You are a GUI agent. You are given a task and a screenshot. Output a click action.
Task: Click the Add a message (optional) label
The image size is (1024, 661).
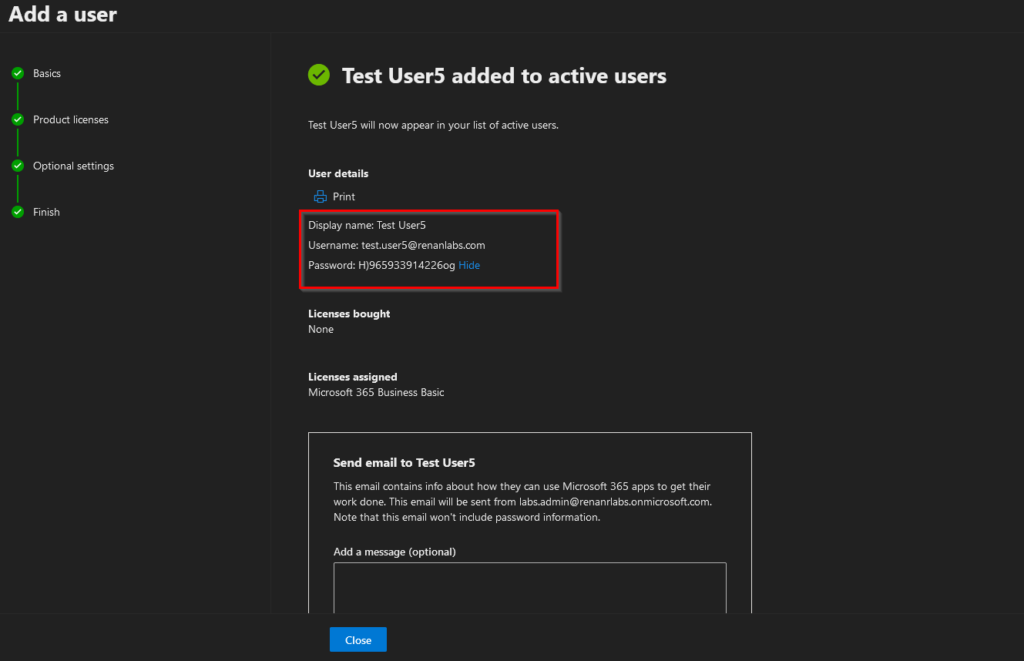(x=394, y=552)
